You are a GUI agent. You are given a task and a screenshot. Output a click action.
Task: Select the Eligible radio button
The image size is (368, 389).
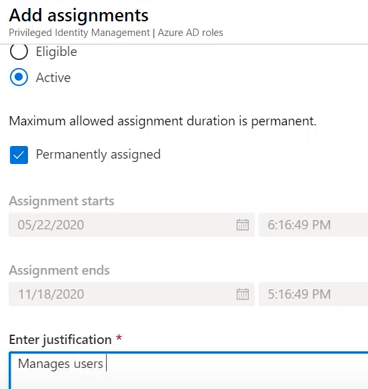tap(19, 52)
